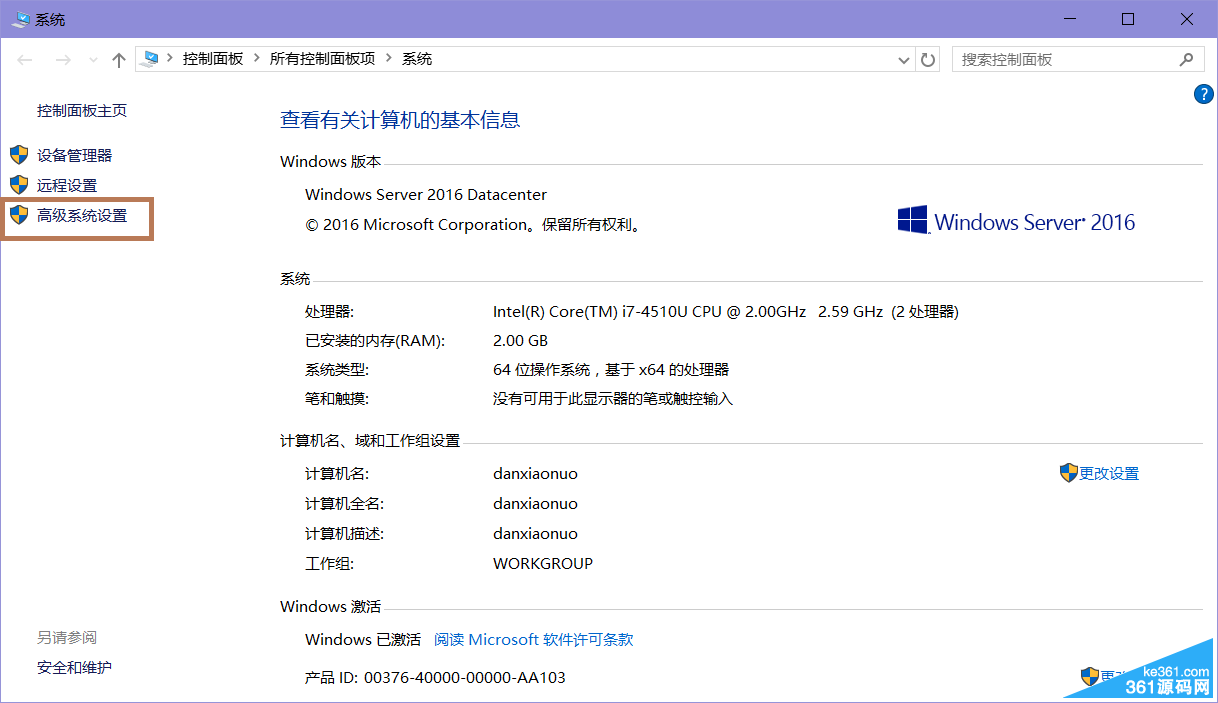Open 远程设置 in the sidebar
Screen dimensions: 1218x703
tap(67, 185)
